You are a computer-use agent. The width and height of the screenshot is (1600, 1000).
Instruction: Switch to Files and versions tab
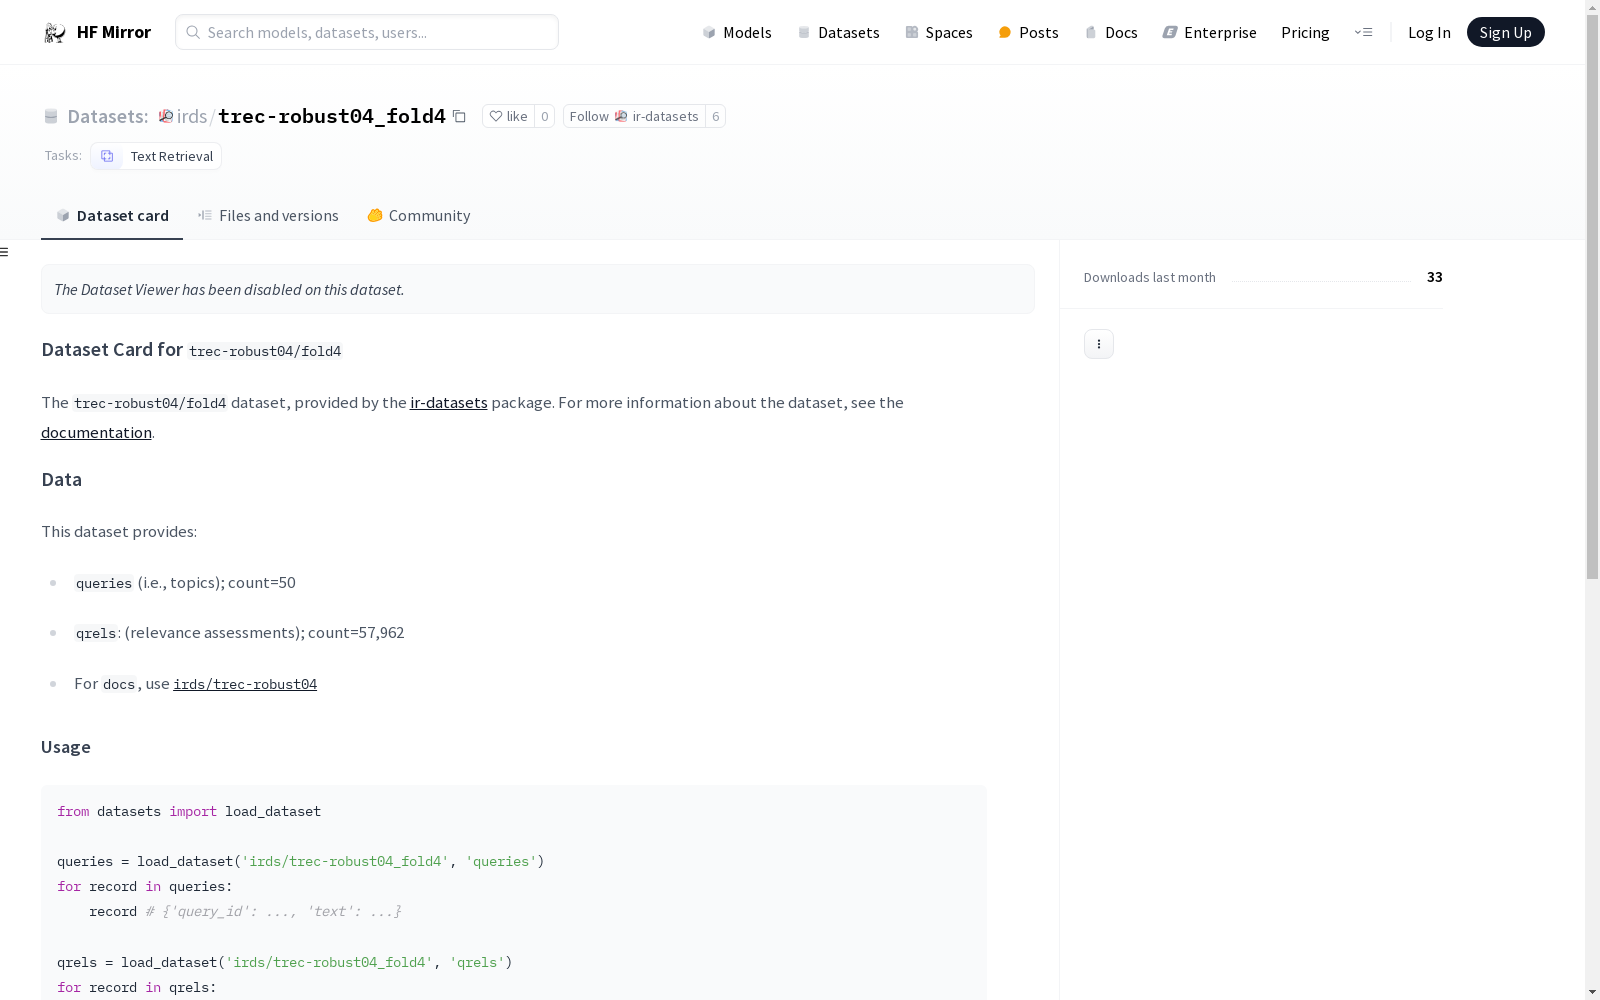coord(268,215)
